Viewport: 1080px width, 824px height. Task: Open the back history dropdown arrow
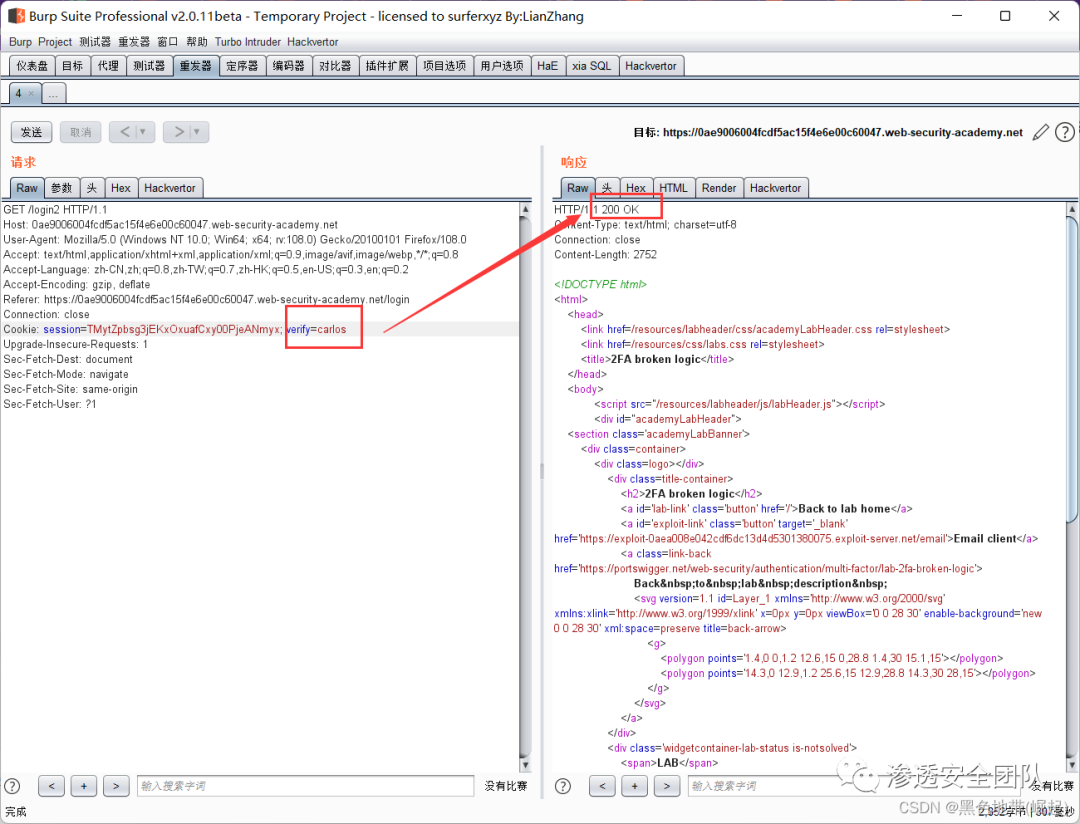[x=143, y=132]
